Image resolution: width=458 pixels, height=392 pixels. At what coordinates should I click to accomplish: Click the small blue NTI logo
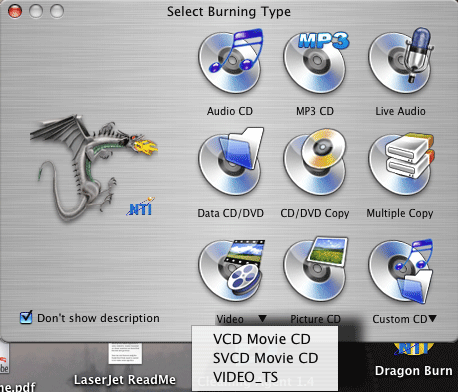tap(141, 207)
